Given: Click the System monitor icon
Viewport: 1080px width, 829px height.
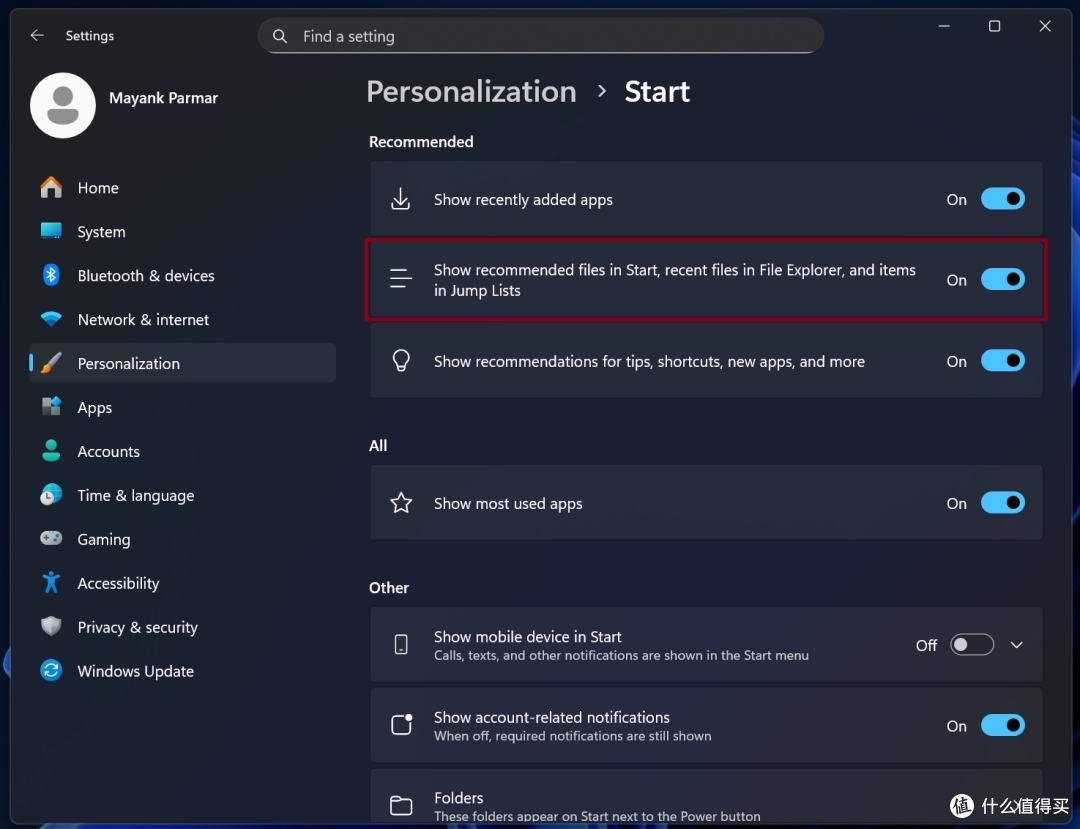Looking at the screenshot, I should pyautogui.click(x=51, y=231).
